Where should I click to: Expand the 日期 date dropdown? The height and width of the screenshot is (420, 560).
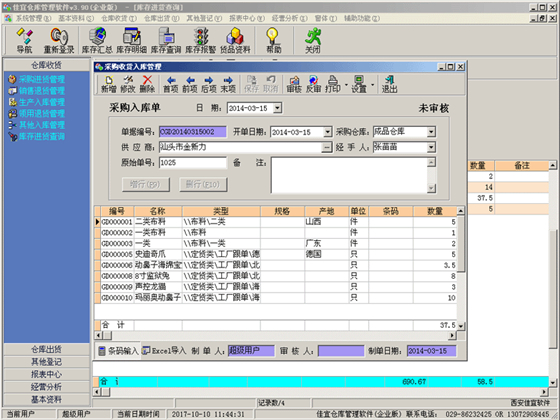(278, 108)
